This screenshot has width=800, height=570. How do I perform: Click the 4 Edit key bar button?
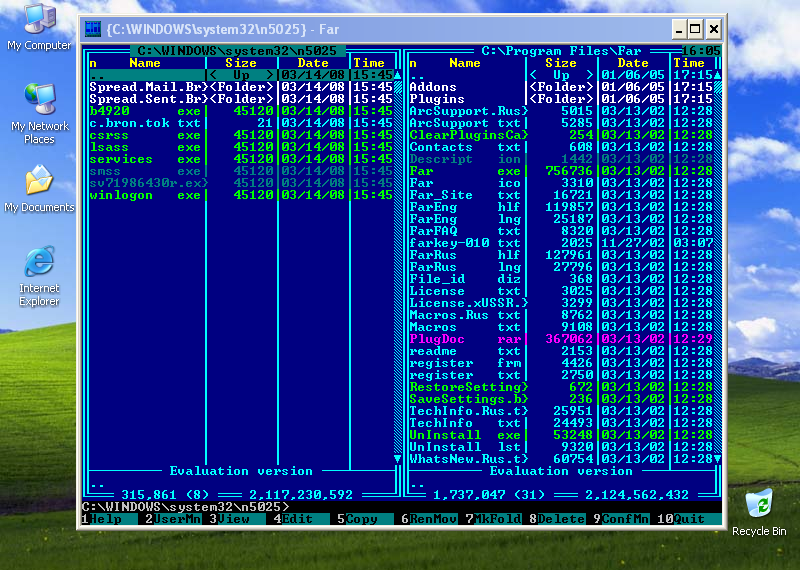click(x=302, y=519)
